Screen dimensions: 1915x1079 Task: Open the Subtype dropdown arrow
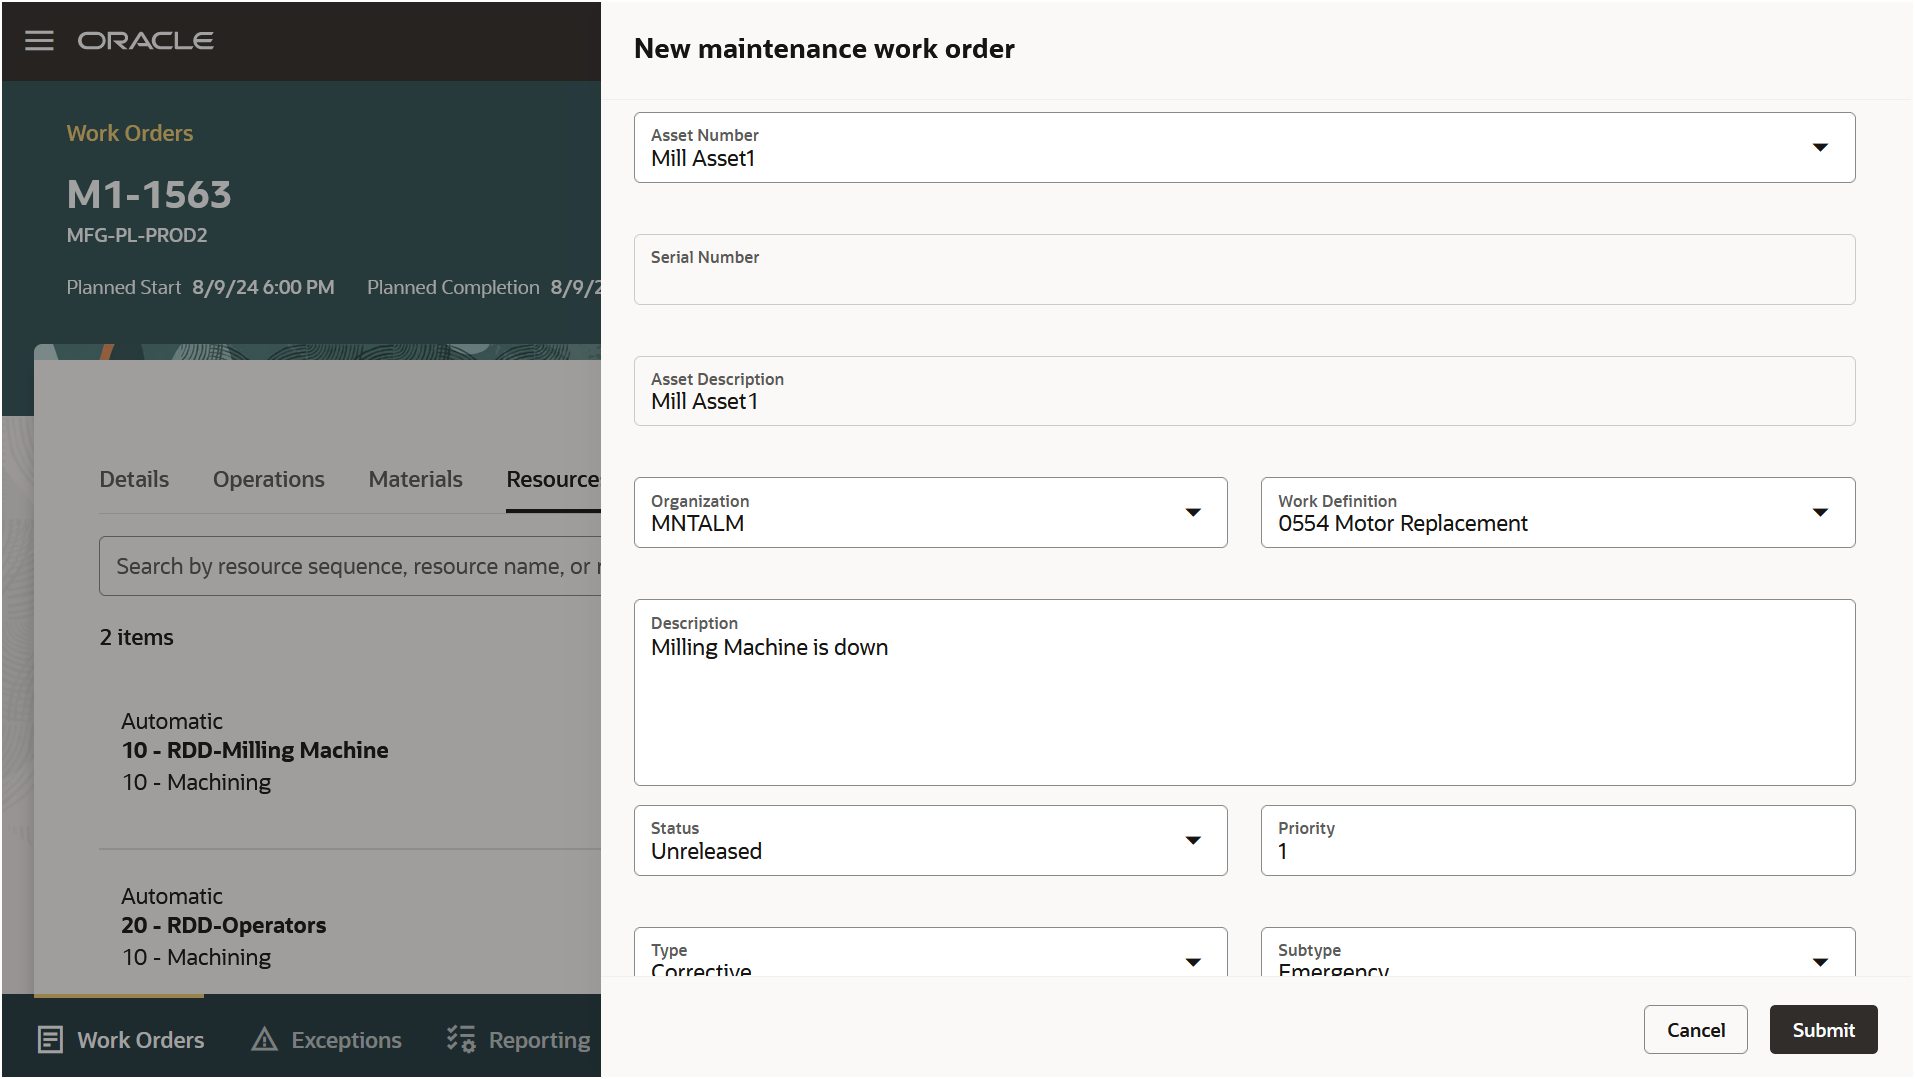coord(1820,962)
